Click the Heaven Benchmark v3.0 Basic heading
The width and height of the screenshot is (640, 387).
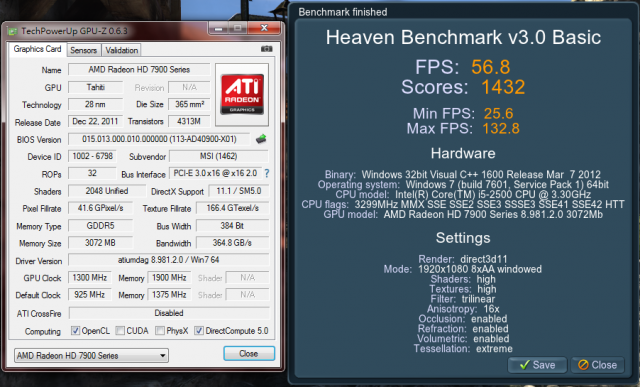point(463,38)
